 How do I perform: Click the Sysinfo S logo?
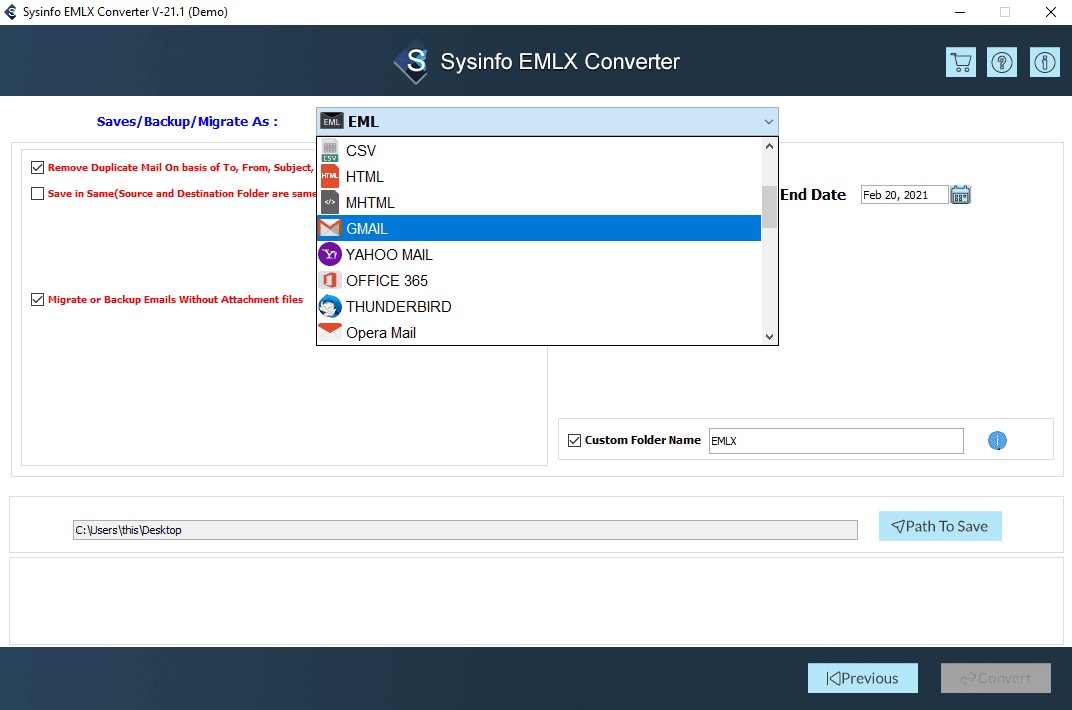(412, 62)
